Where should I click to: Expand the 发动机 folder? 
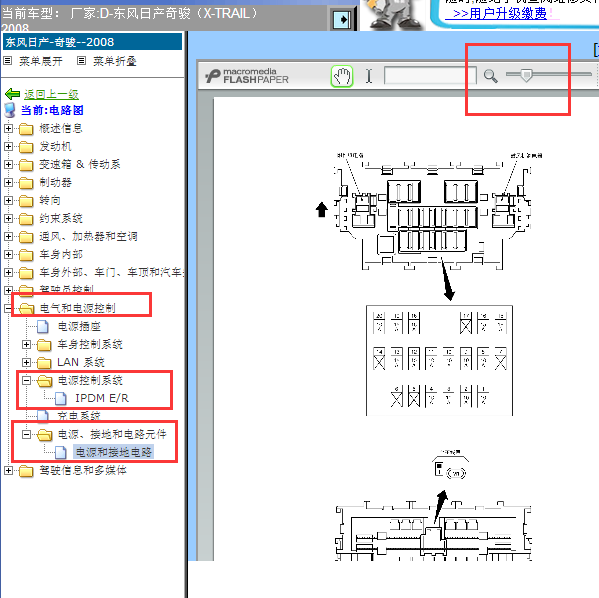coord(8,146)
